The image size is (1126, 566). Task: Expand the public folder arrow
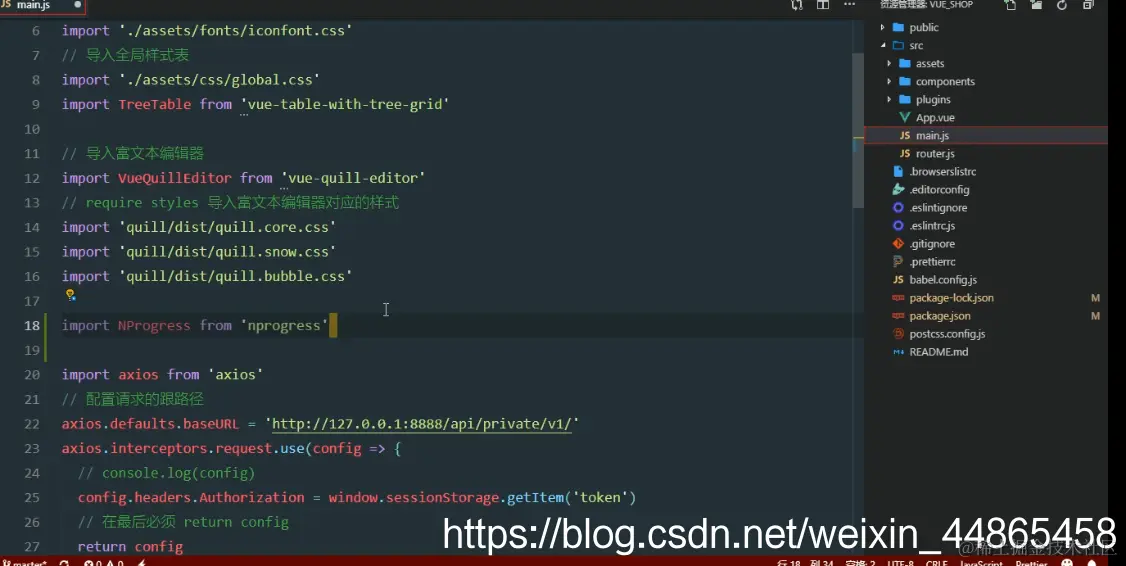point(883,27)
